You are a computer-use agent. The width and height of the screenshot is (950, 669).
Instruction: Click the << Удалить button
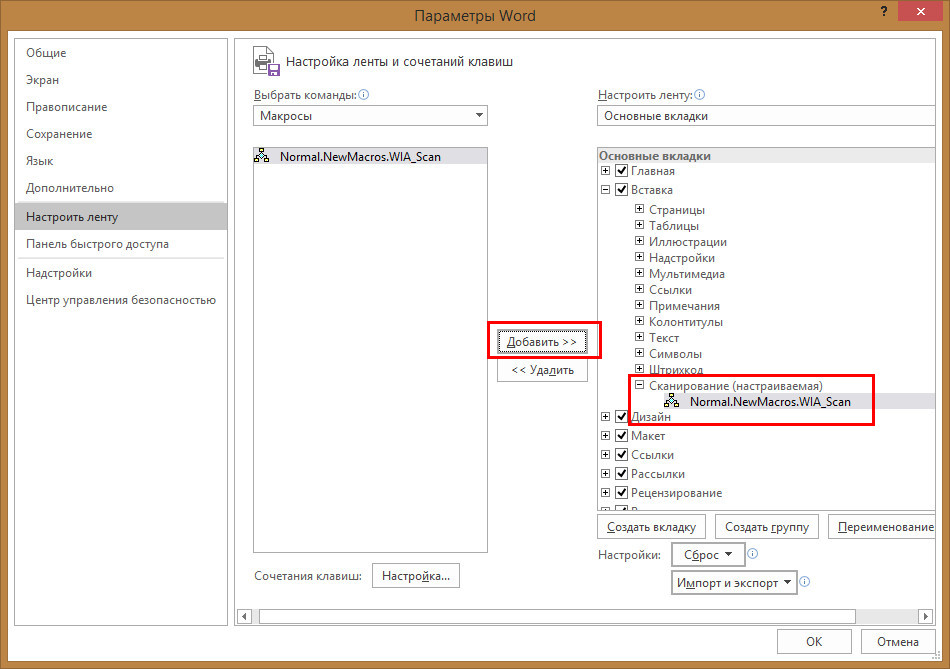(542, 370)
